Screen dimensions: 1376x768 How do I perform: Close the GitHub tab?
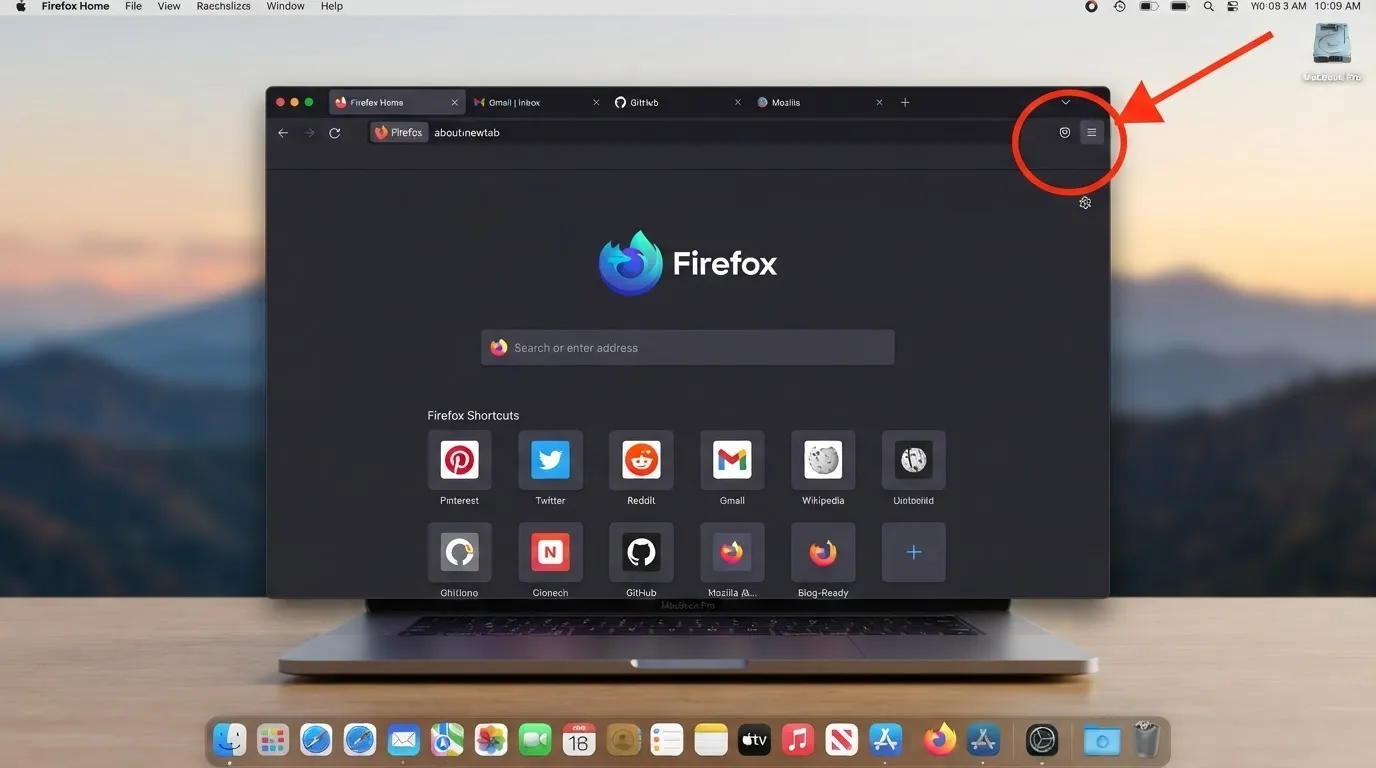click(x=738, y=102)
